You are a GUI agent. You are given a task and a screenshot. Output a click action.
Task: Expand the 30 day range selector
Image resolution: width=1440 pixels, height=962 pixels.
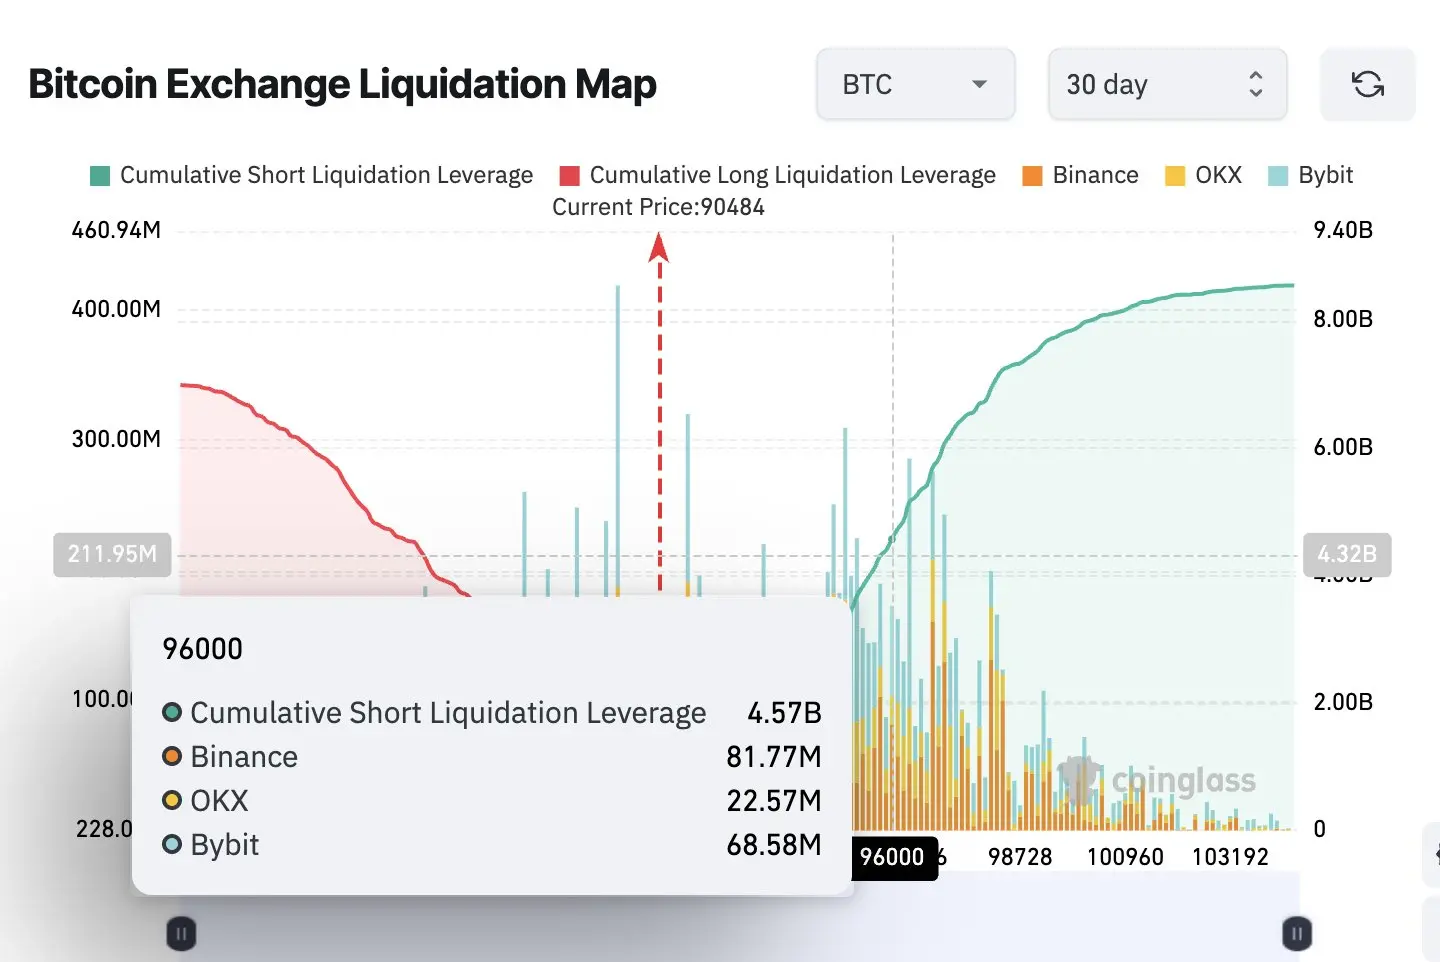point(1167,84)
